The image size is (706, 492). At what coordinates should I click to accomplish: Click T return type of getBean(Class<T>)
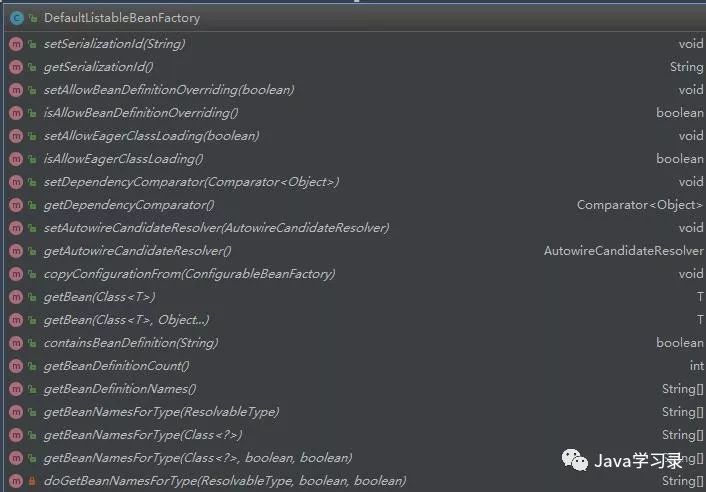coord(700,297)
